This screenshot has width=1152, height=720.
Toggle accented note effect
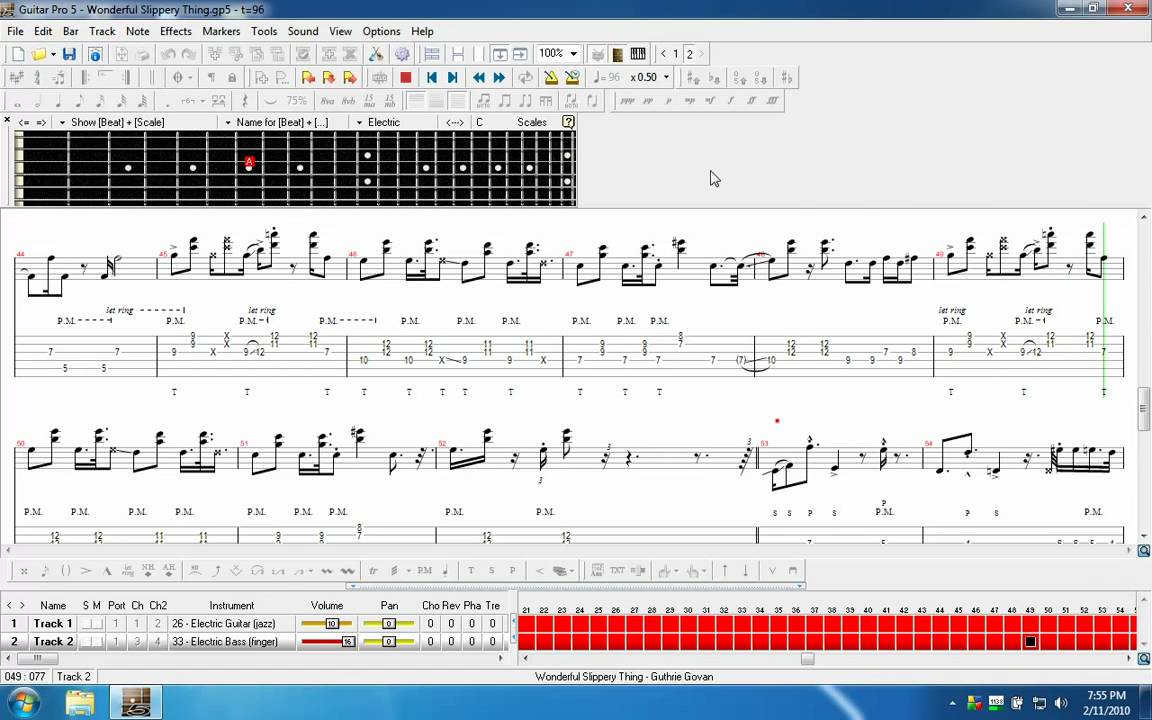tap(86, 571)
